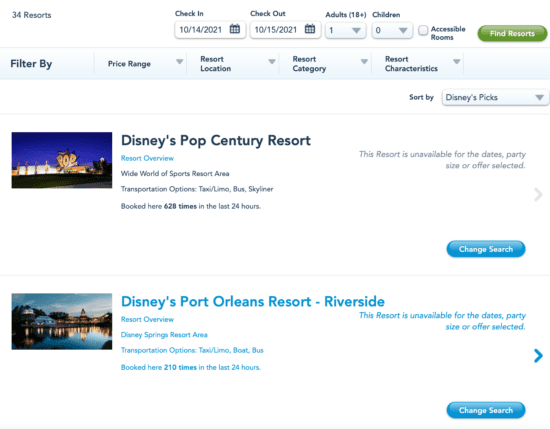Screen dimensions: 550x429
Task: Open the Port Orleans Riverside thumbnail photo
Action: [62, 321]
